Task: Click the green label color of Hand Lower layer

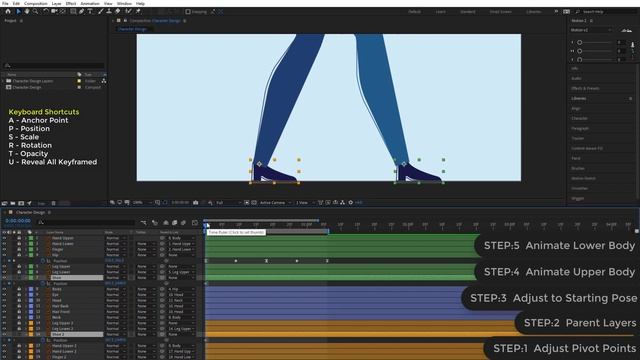Action: [x=31, y=244]
